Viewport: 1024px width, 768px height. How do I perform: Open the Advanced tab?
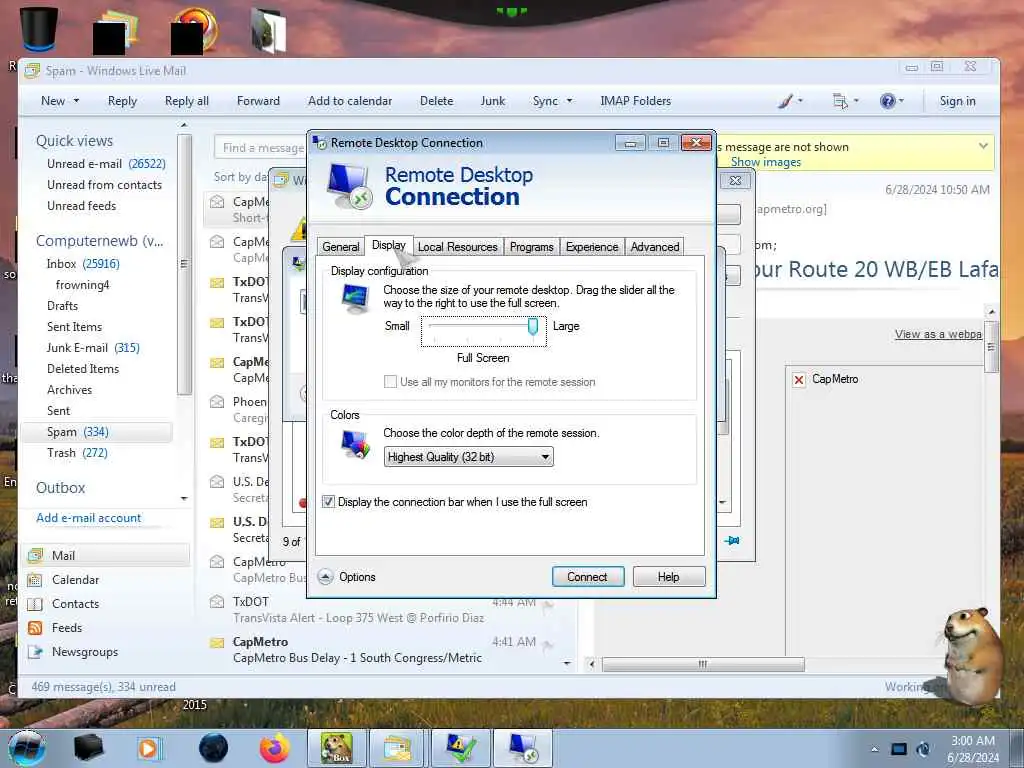click(654, 247)
